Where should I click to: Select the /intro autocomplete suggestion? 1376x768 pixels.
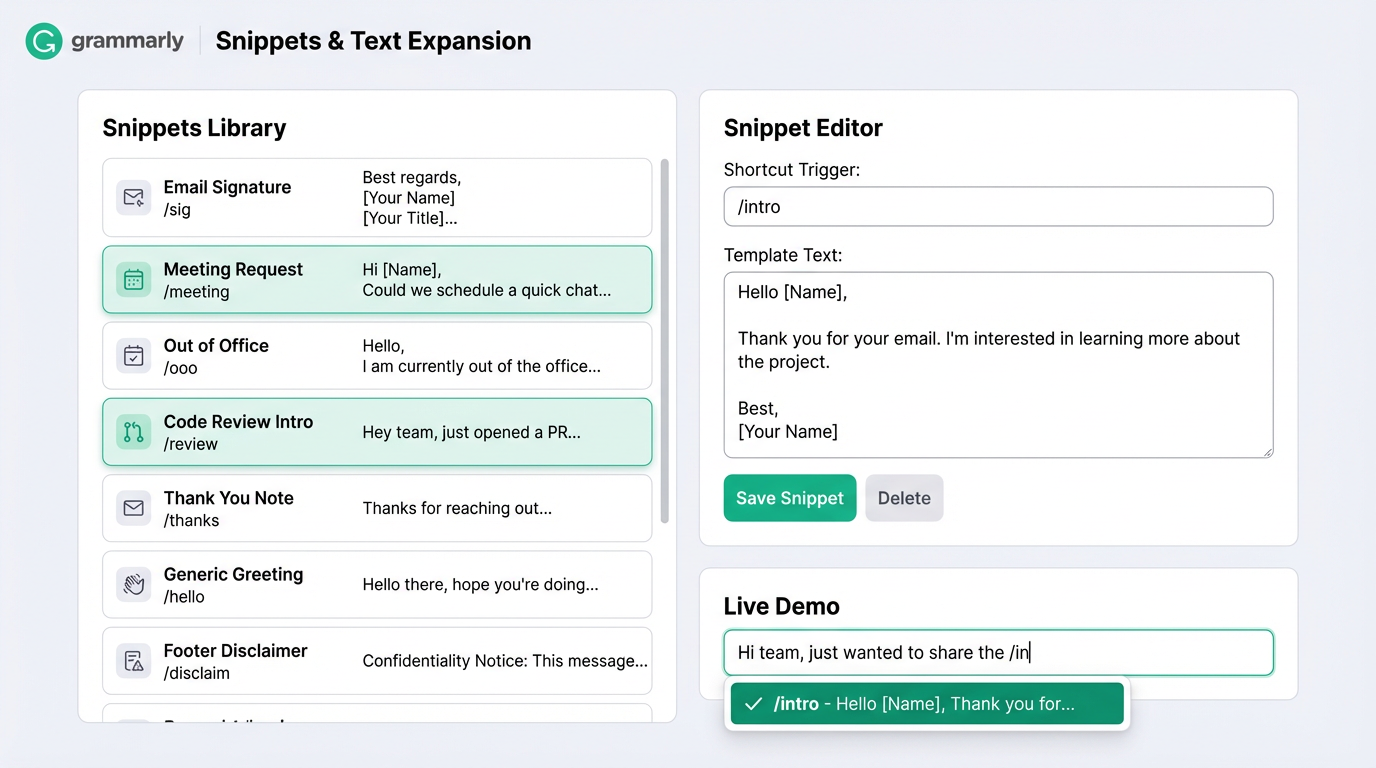coord(926,703)
